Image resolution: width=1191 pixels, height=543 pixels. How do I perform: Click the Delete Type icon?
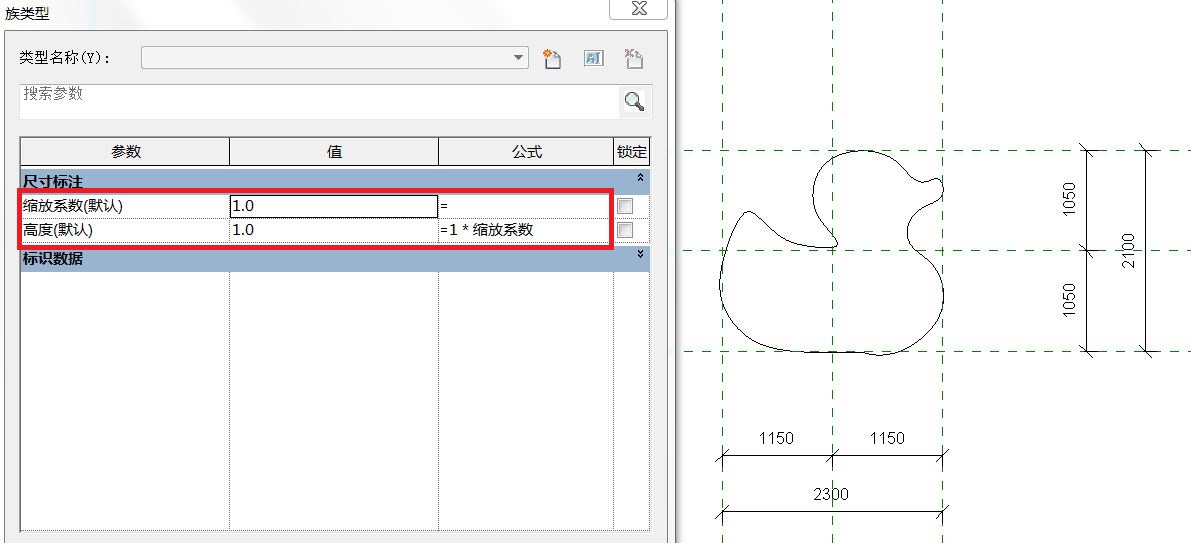coord(633,58)
